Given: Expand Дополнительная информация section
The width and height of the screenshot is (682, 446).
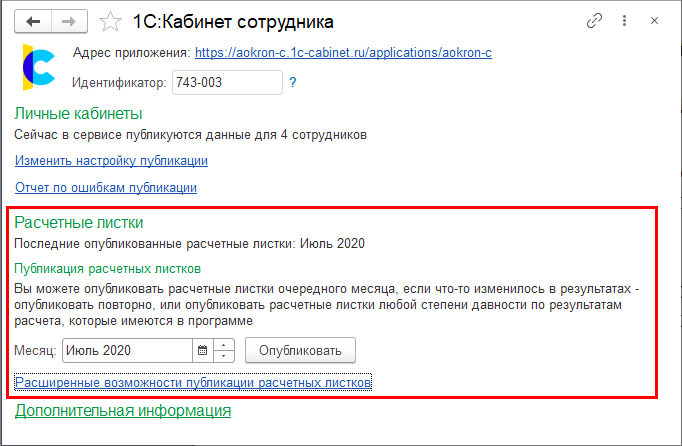Looking at the screenshot, I should 123,410.
